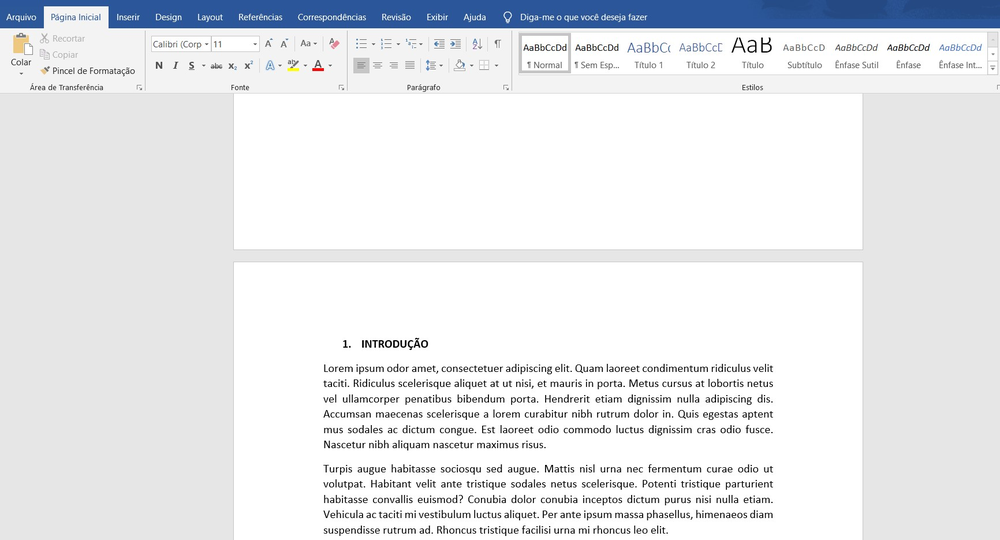Toggle underline (S) formatting
Viewport: 1000px width, 540px height.
tap(191, 65)
